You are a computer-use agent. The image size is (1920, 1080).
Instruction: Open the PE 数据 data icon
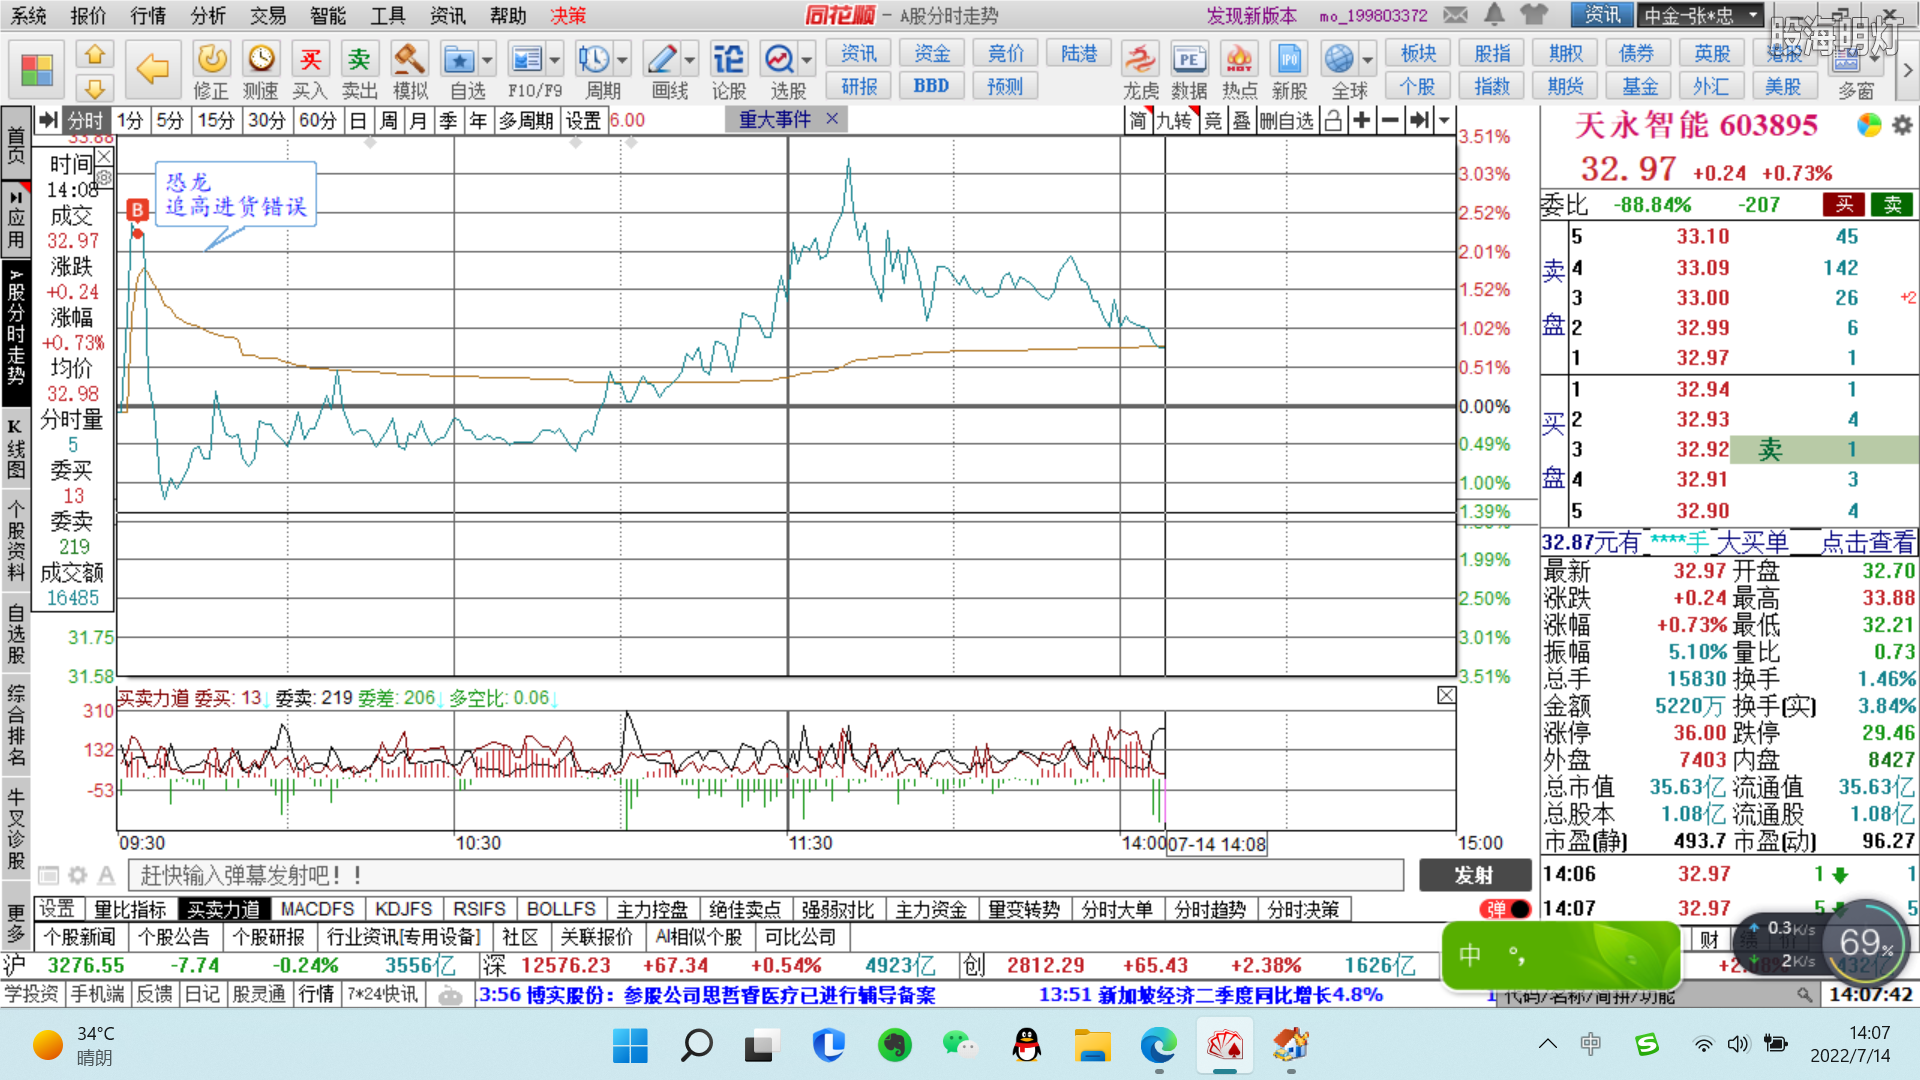pyautogui.click(x=1189, y=59)
